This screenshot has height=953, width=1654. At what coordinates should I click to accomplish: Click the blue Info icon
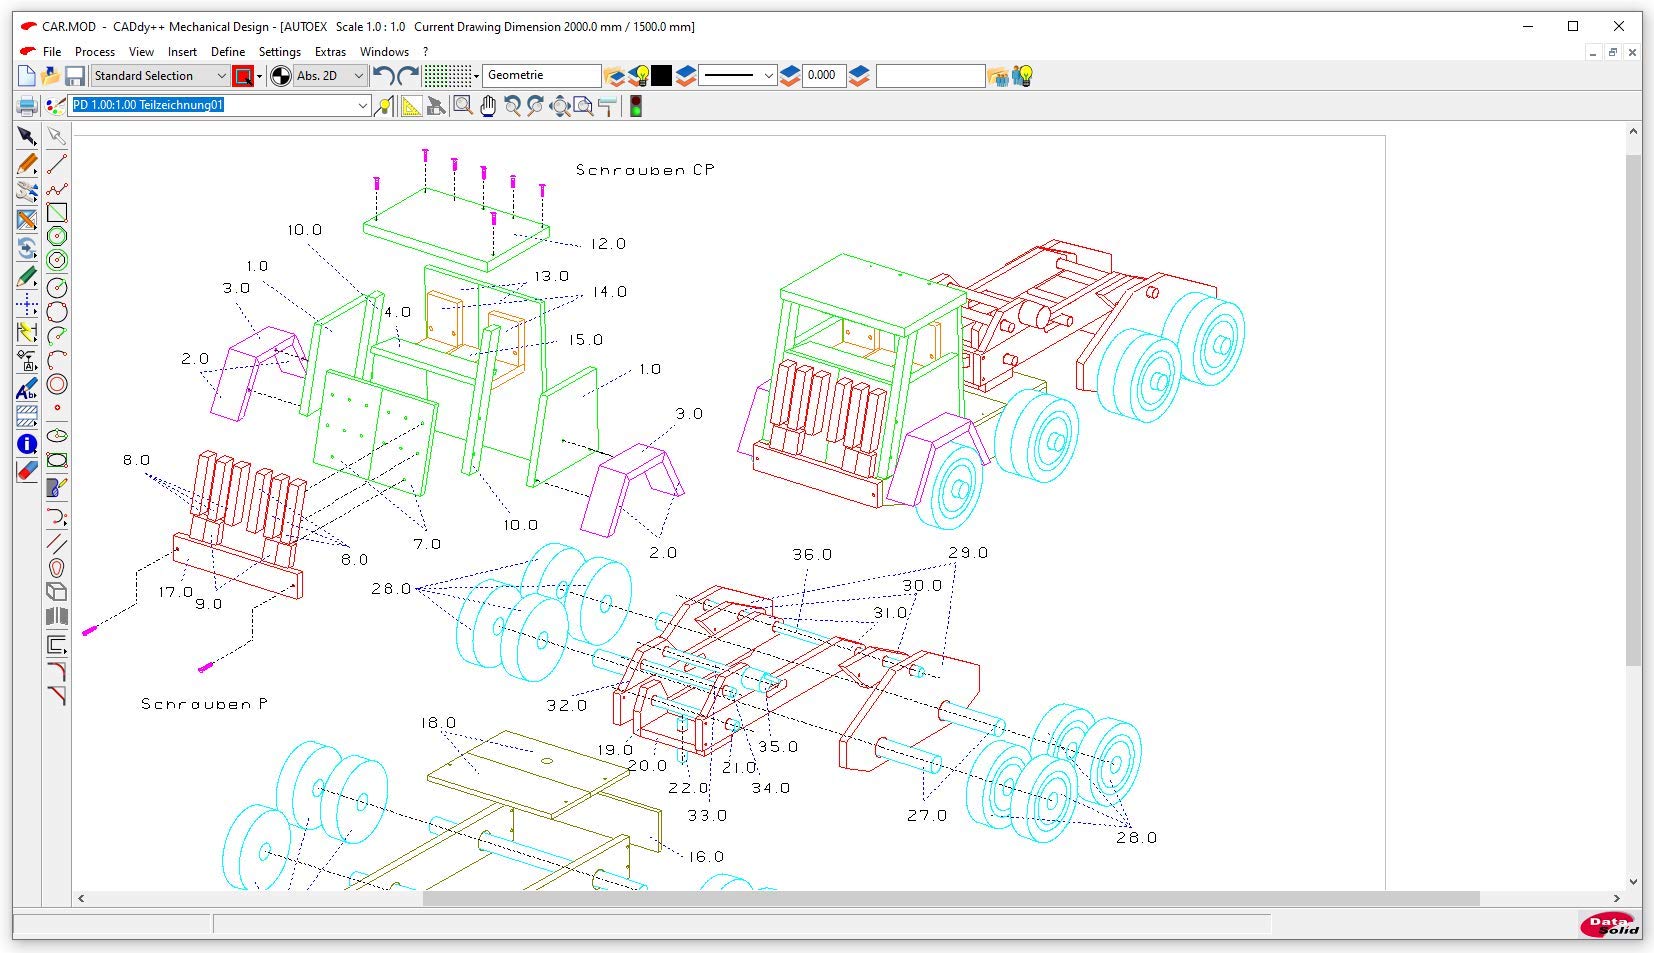(x=27, y=444)
